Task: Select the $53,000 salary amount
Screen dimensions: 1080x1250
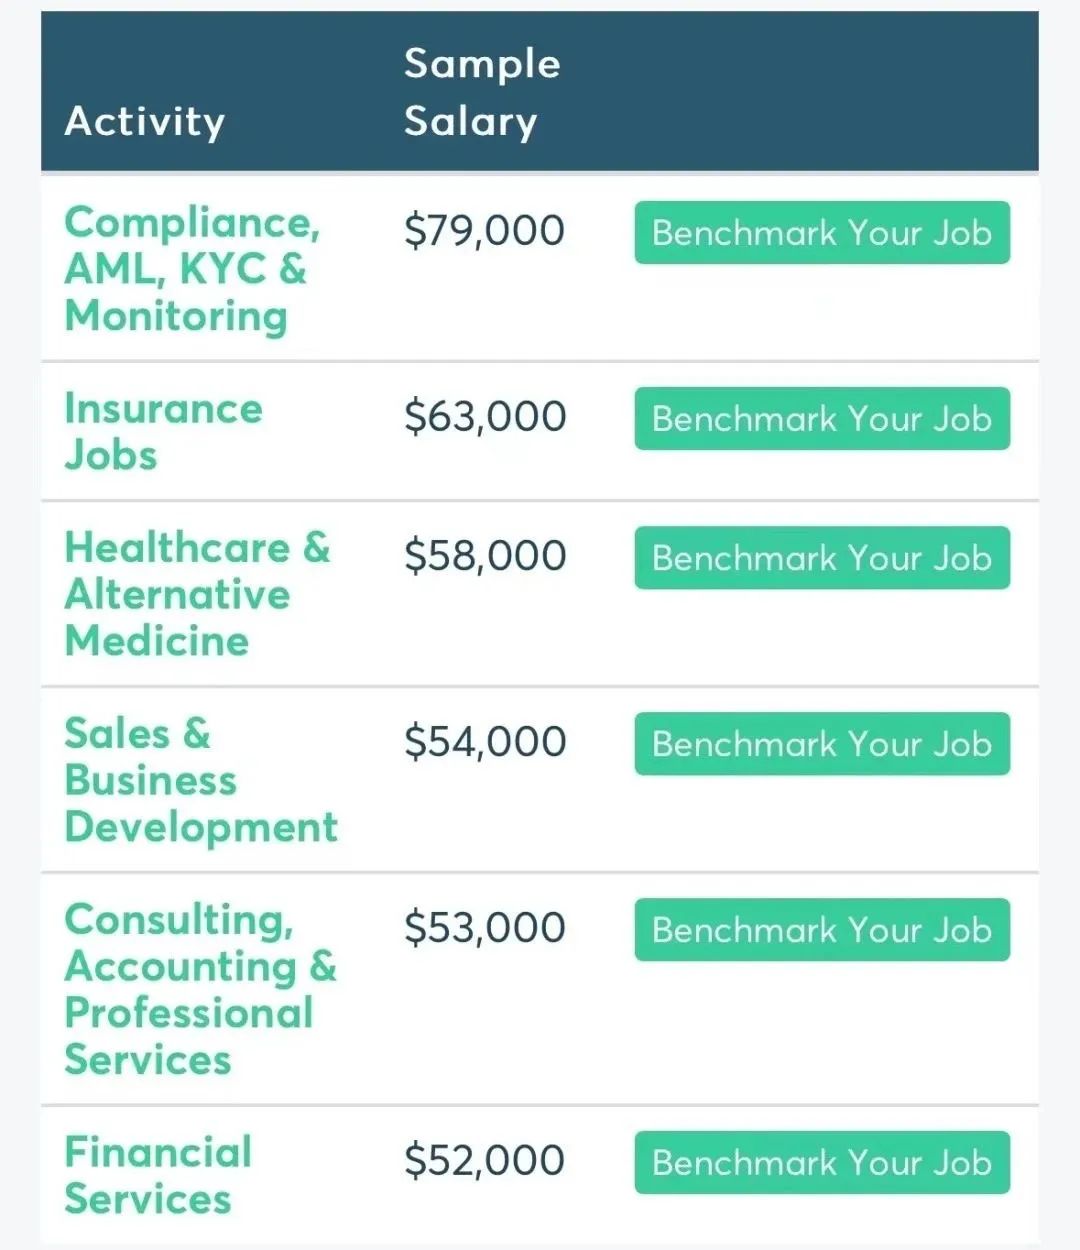Action: (485, 928)
